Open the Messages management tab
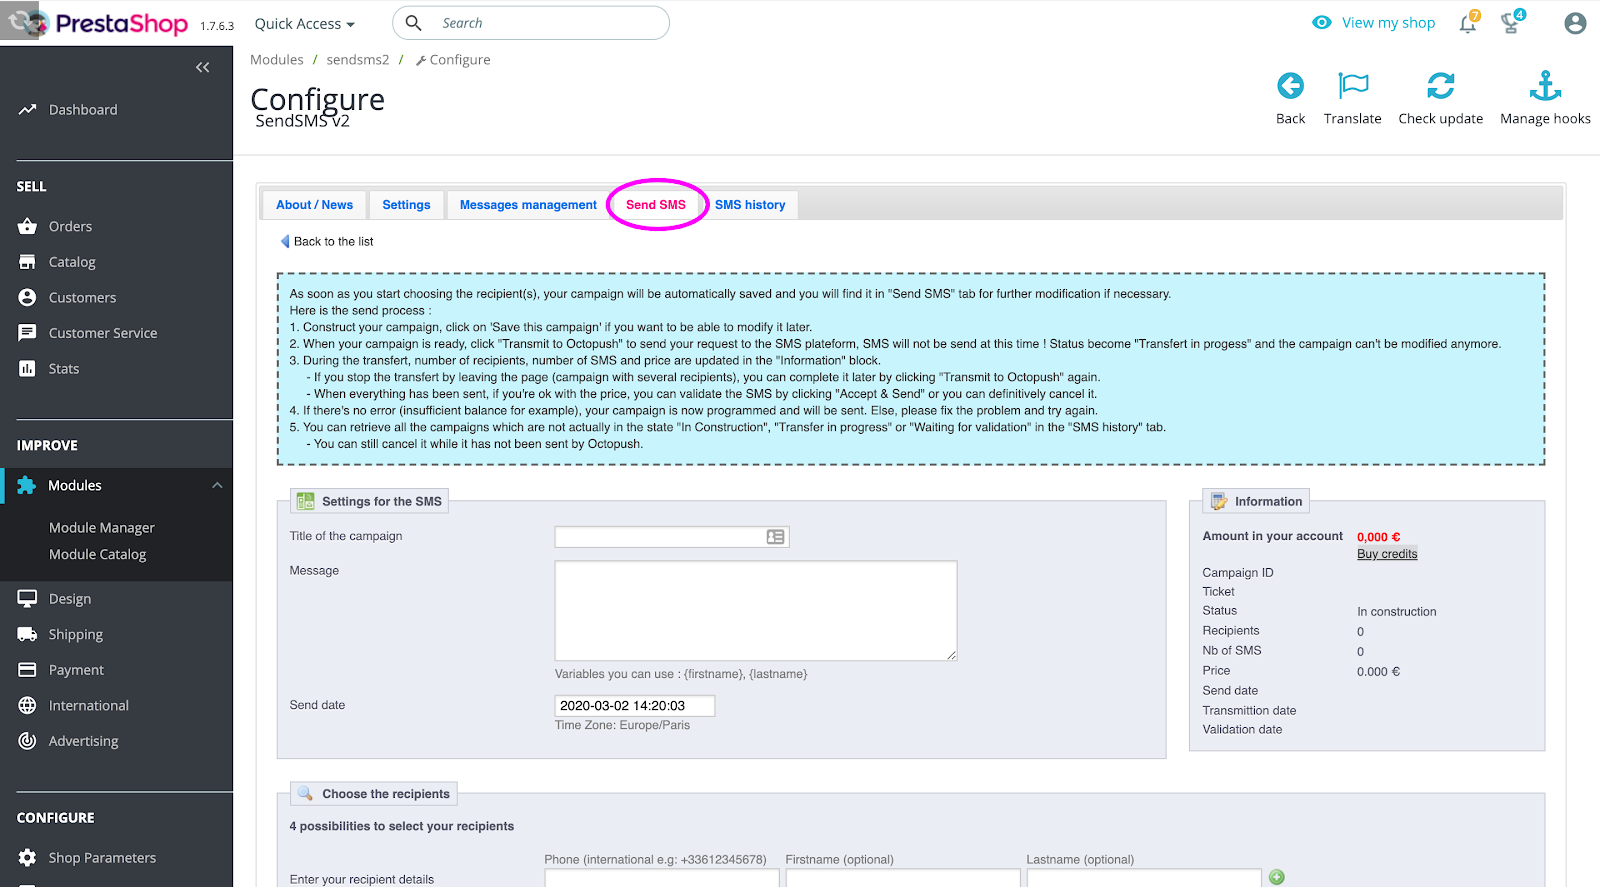Screen dimensions: 1600x887 click(528, 205)
